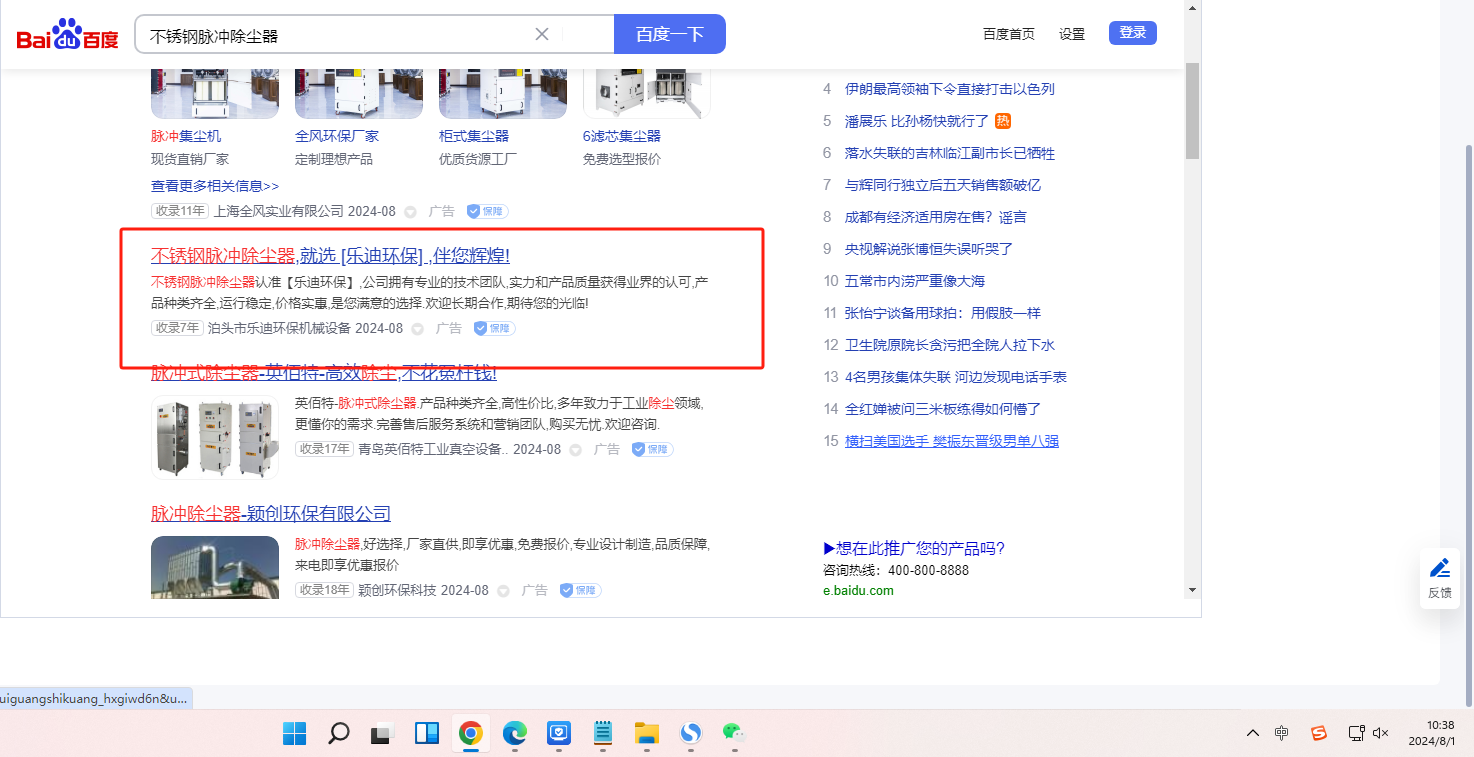The height and width of the screenshot is (757, 1474).
Task: Open Sogou browser from the taskbar
Action: click(690, 734)
